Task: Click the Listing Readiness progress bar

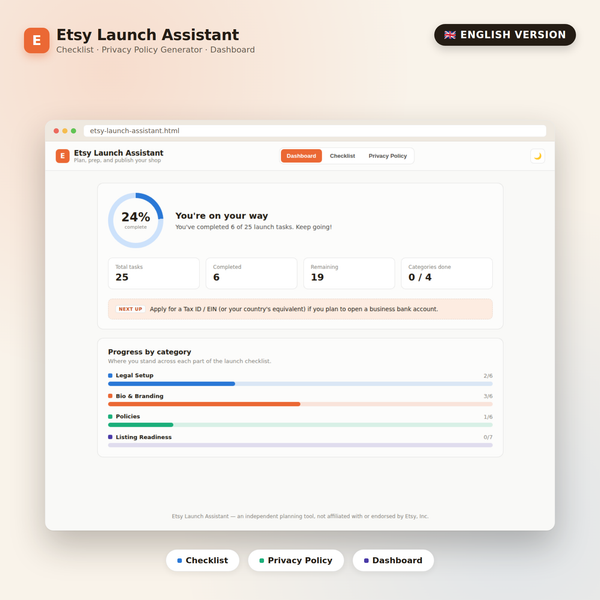Action: [x=300, y=445]
